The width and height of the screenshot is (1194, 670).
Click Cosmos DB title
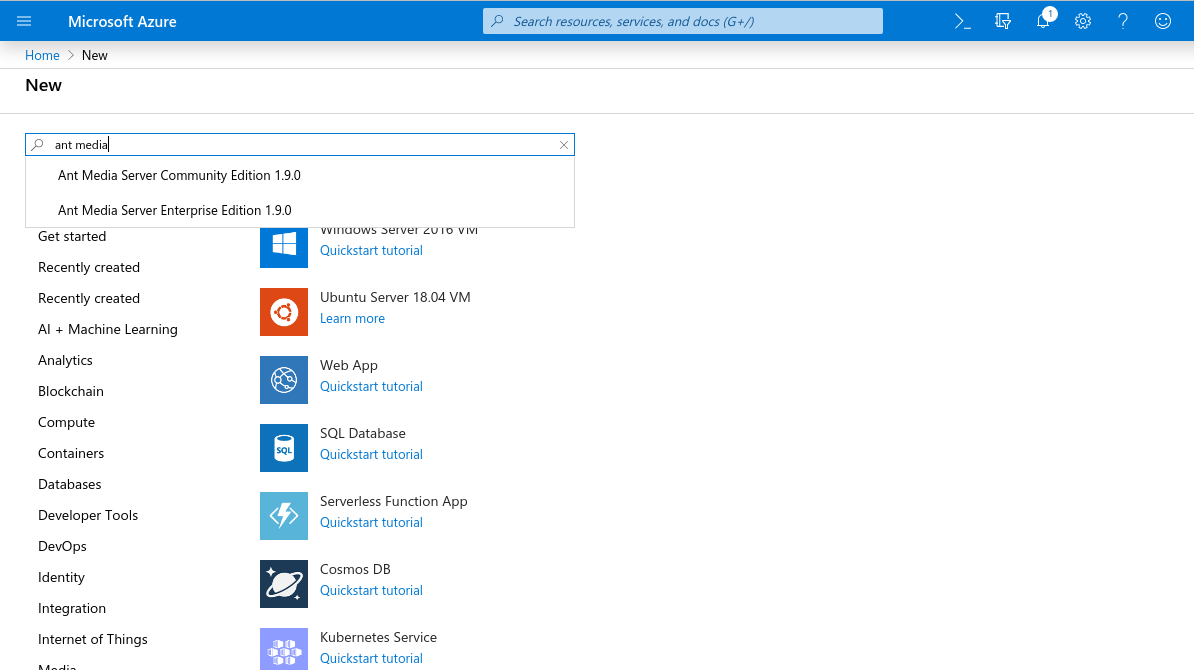click(355, 570)
